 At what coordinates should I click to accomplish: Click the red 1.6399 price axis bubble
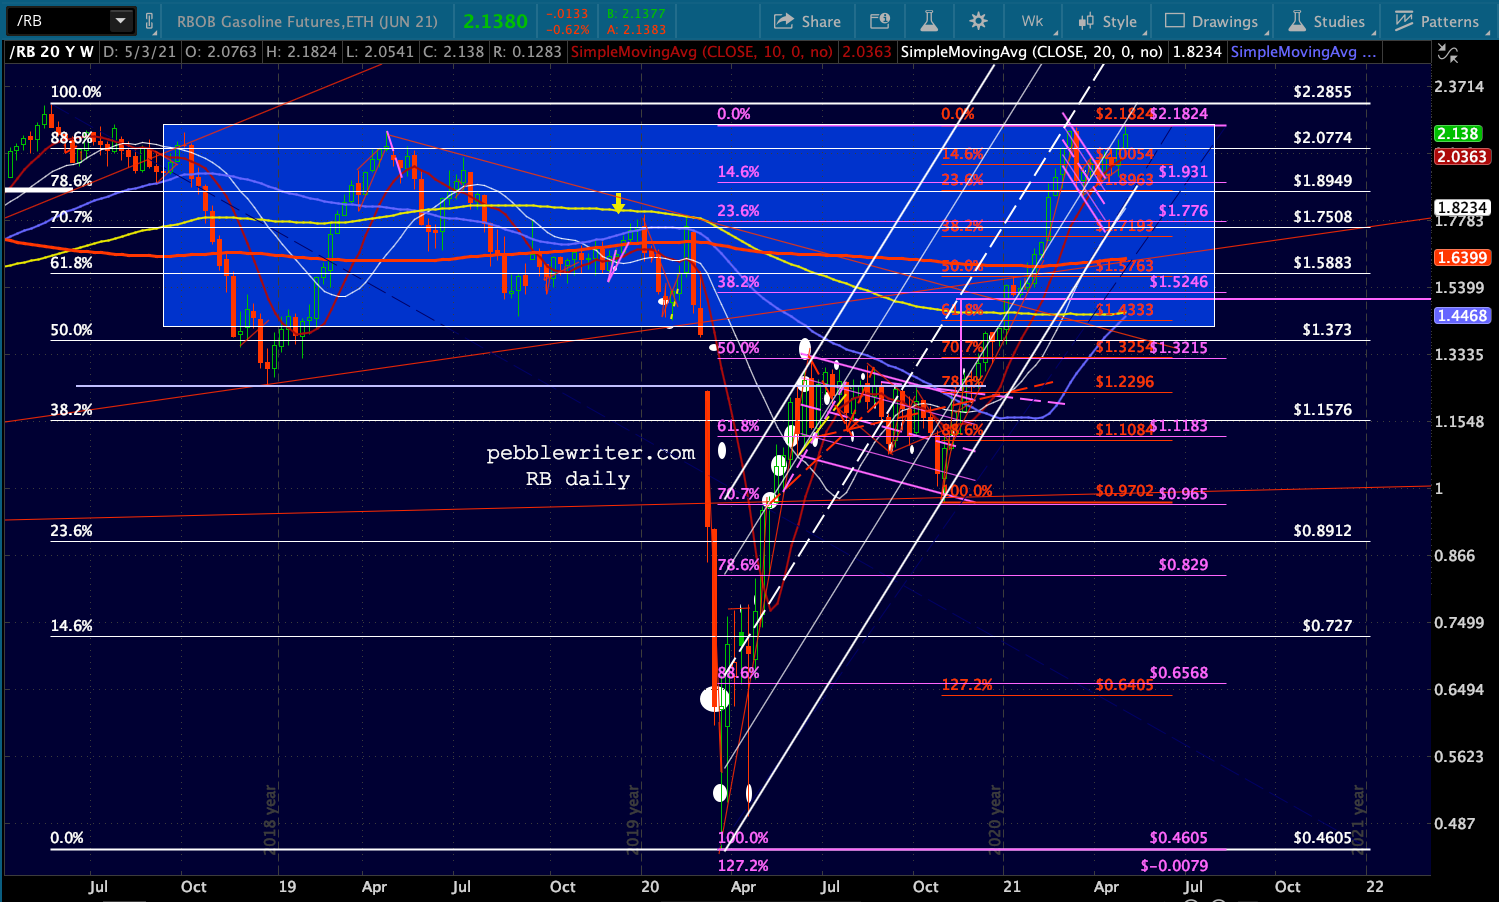1462,258
